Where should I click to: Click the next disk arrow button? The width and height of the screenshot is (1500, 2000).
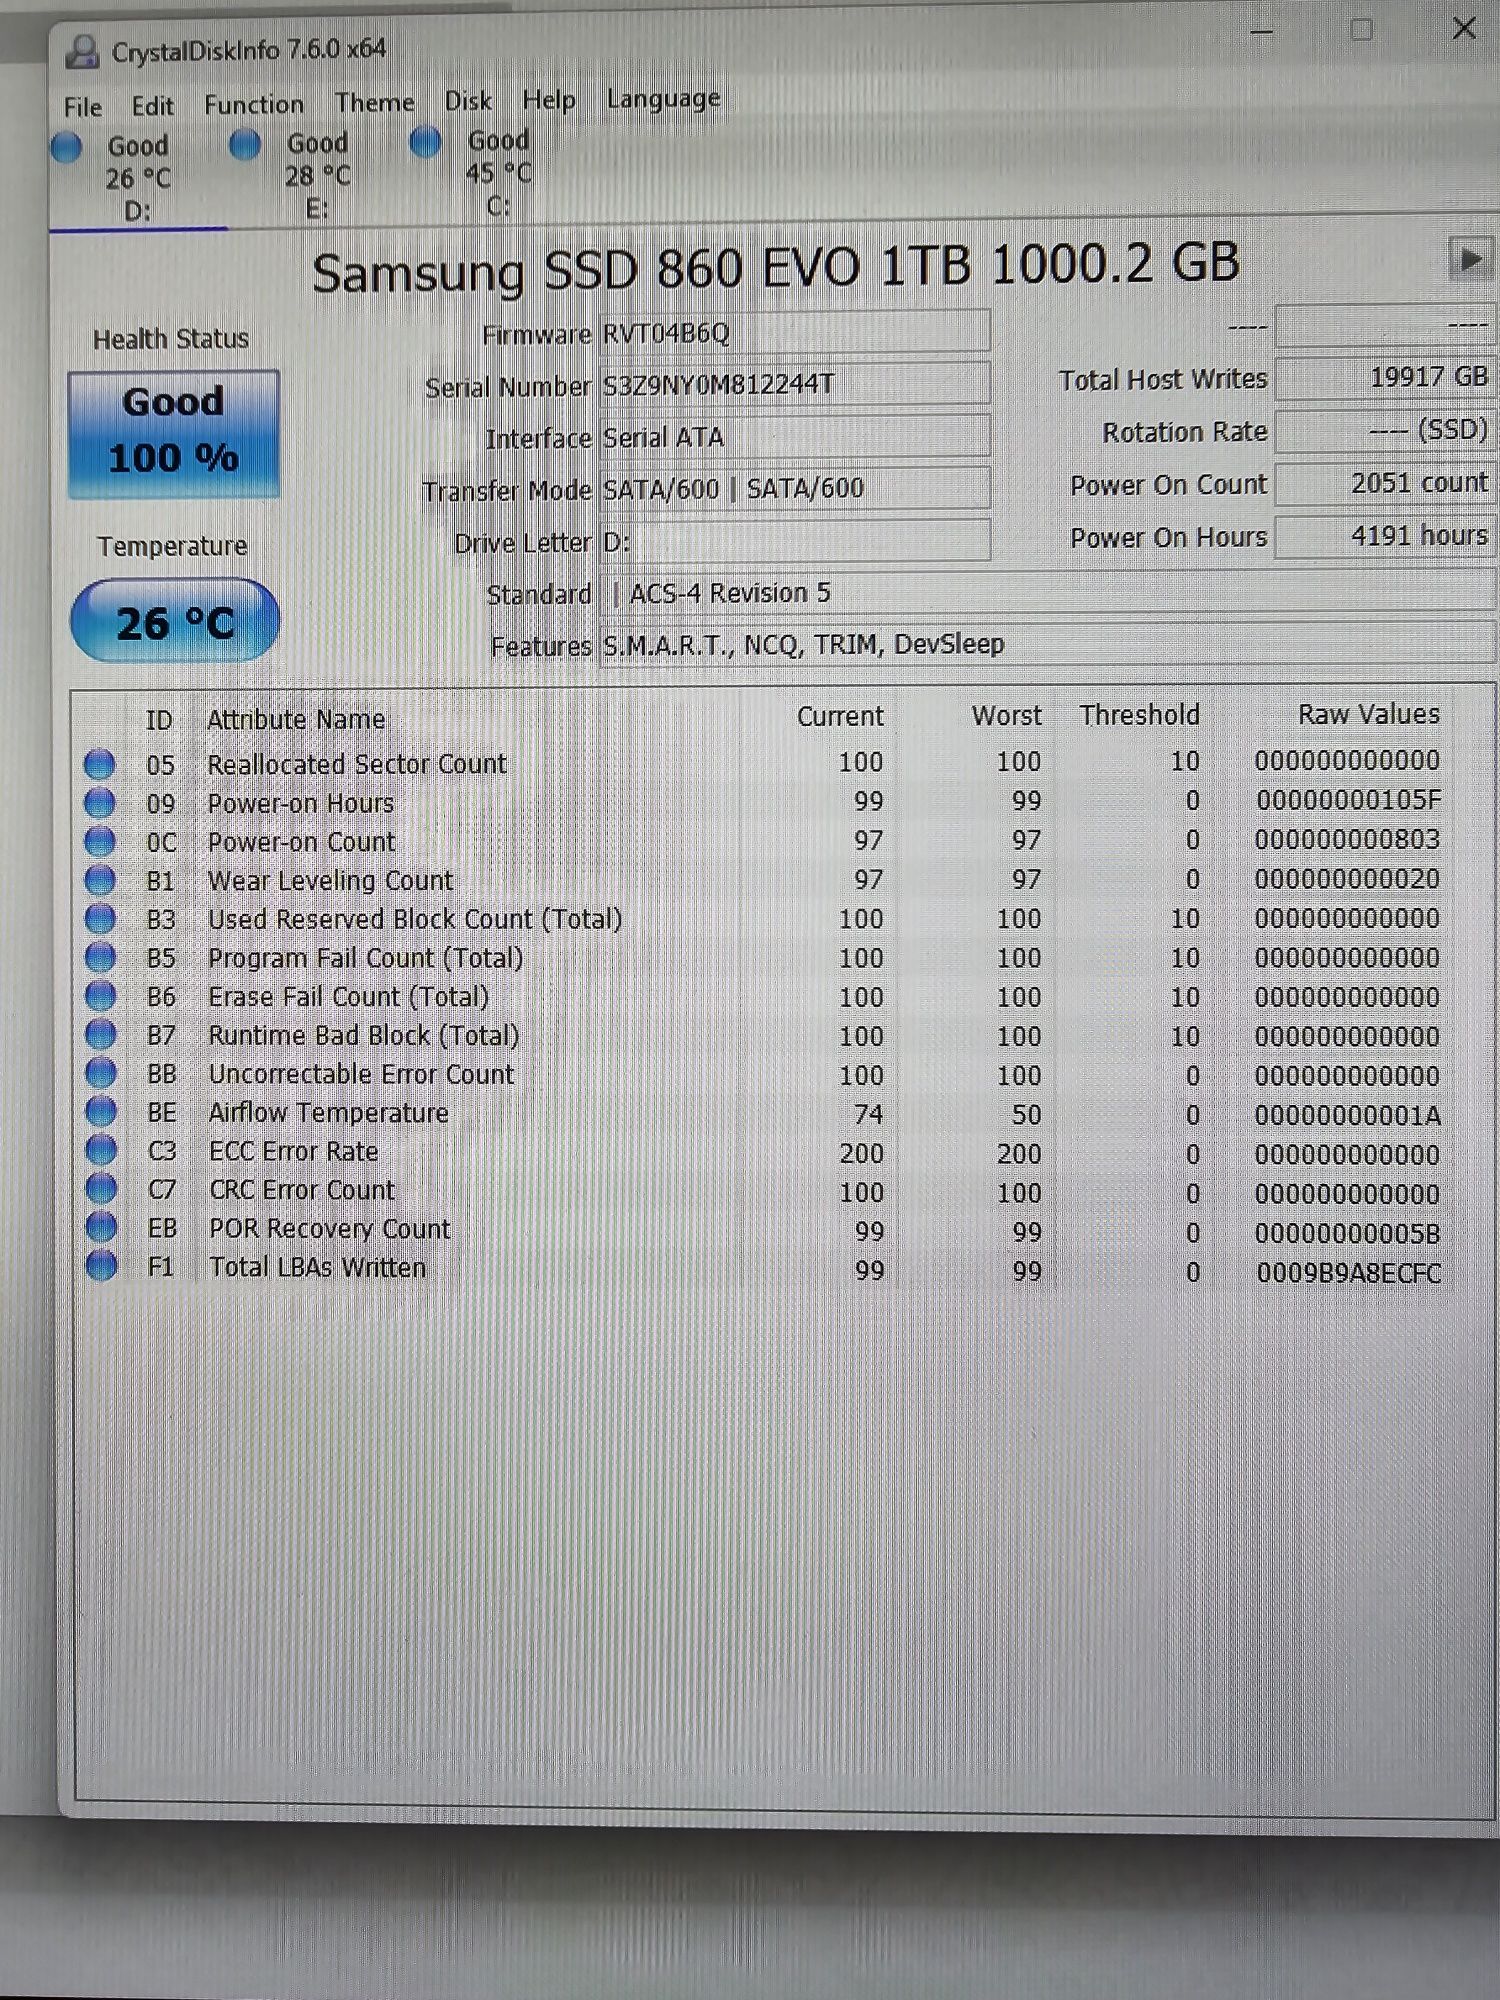[x=1469, y=260]
